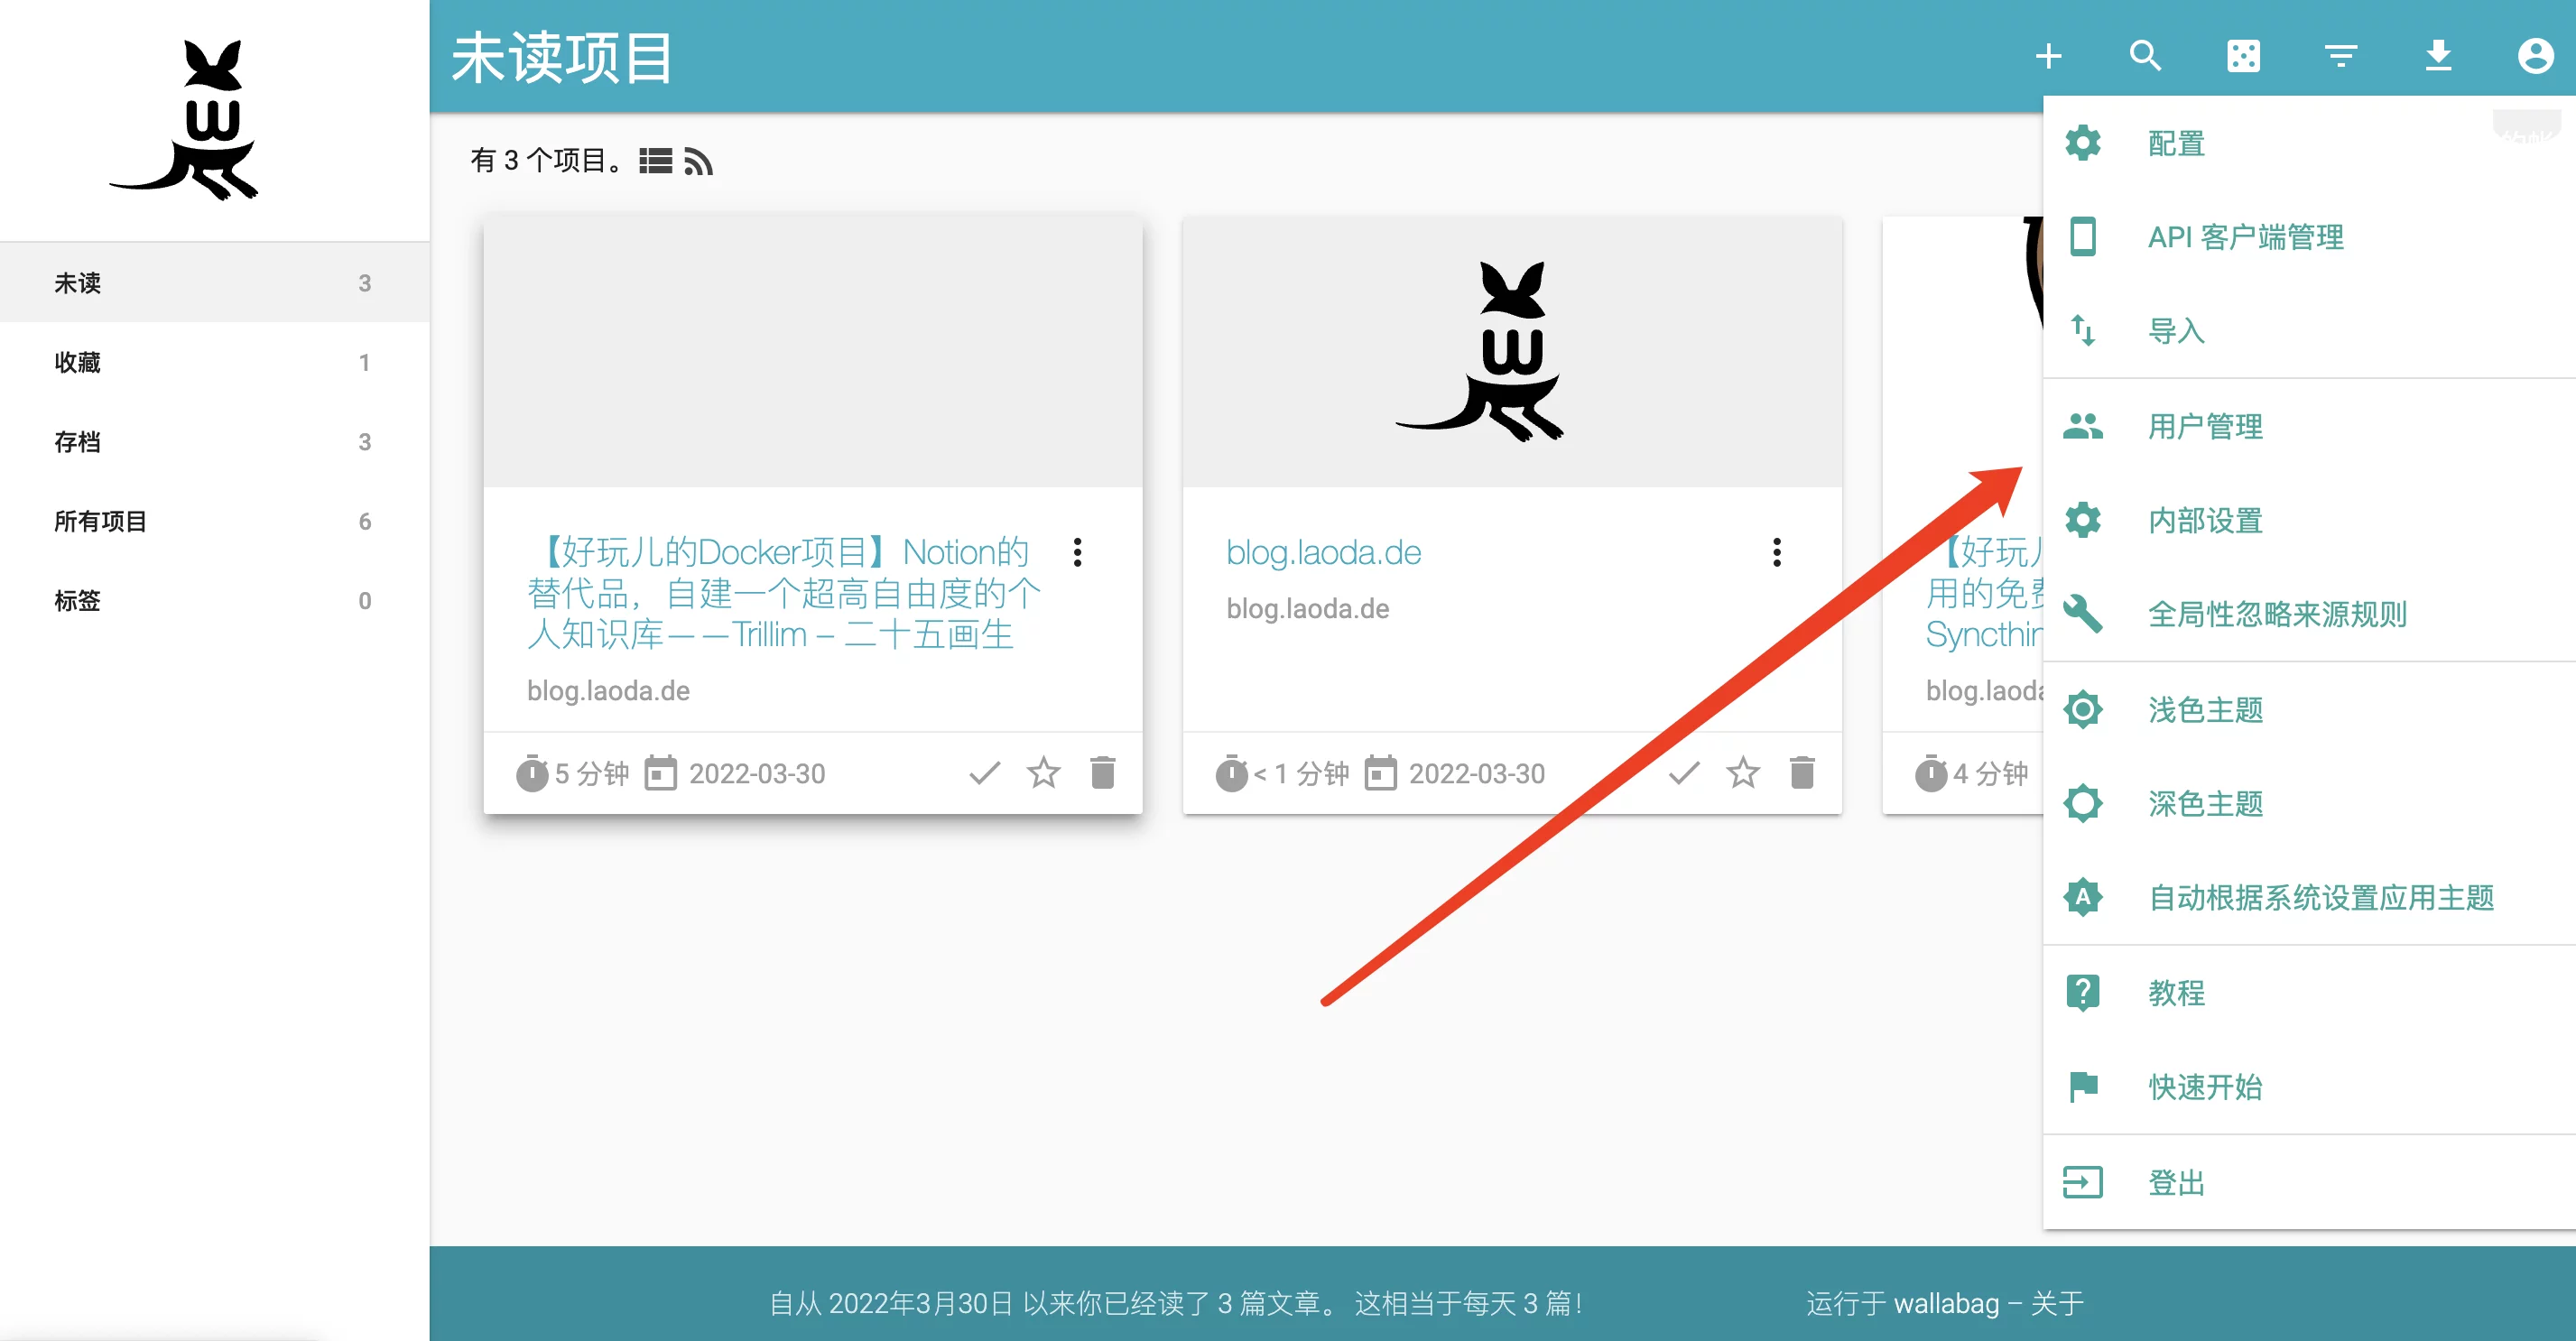Expand three-dot menu on Trillium card
The width and height of the screenshot is (2576, 1341).
tap(1077, 552)
